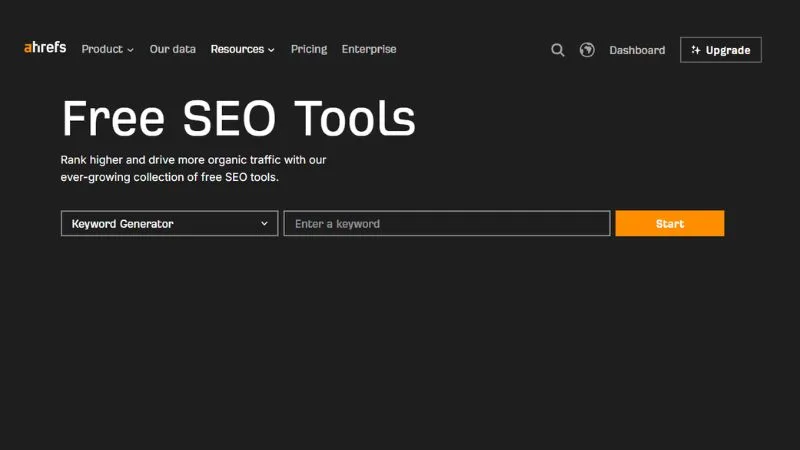This screenshot has height=450, width=800.
Task: Expand the Product menu
Action: (x=108, y=49)
